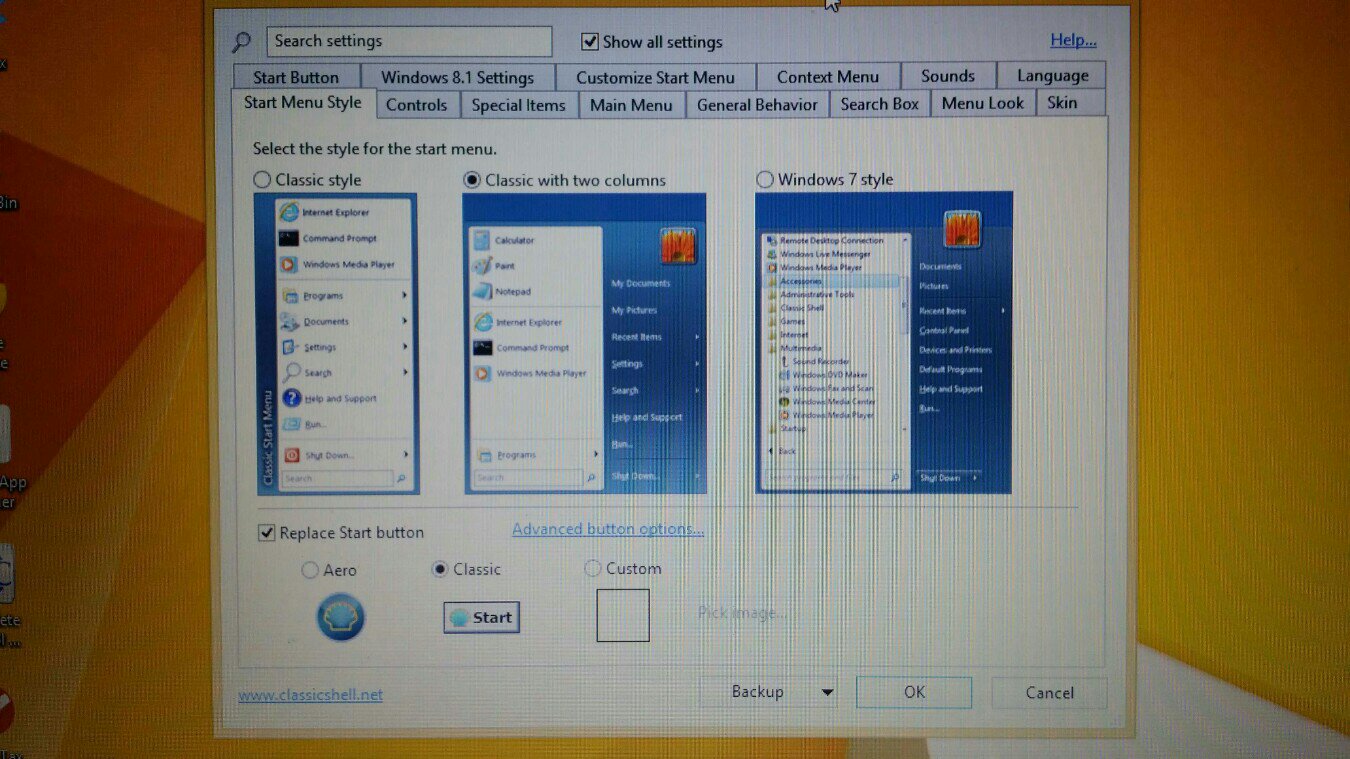
Task: Switch to the Controls tab
Action: (x=416, y=105)
